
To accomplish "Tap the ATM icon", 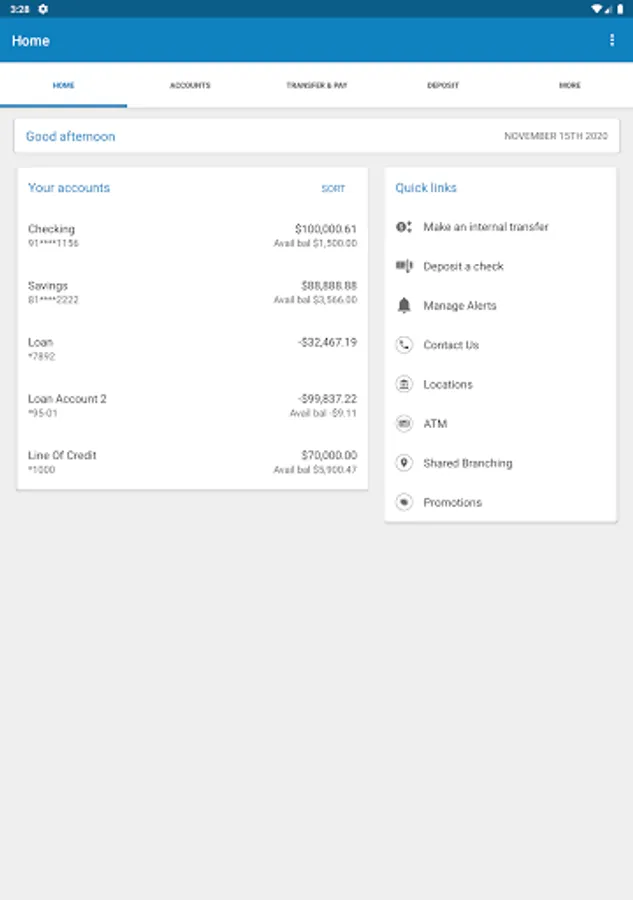I will pyautogui.click(x=404, y=424).
